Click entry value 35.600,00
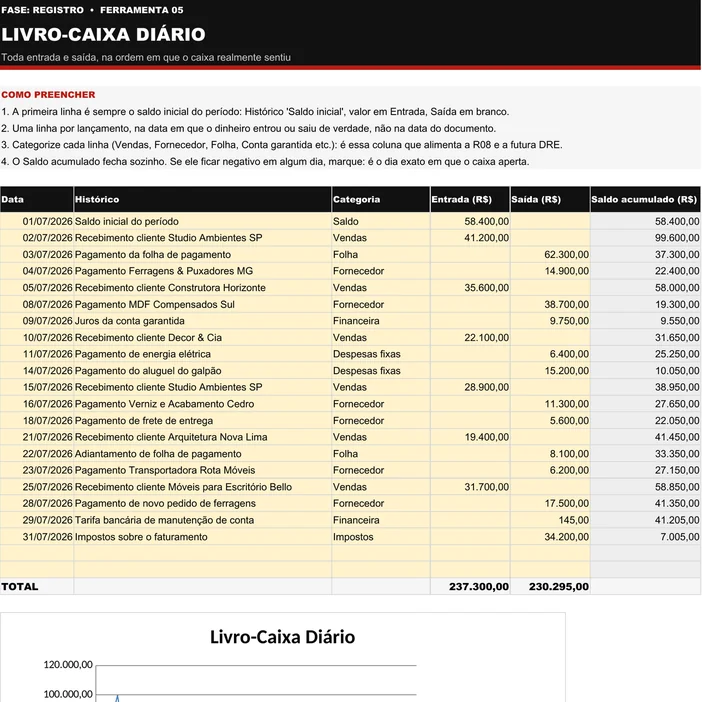Viewport: 702px width, 702px height. [x=470, y=287]
